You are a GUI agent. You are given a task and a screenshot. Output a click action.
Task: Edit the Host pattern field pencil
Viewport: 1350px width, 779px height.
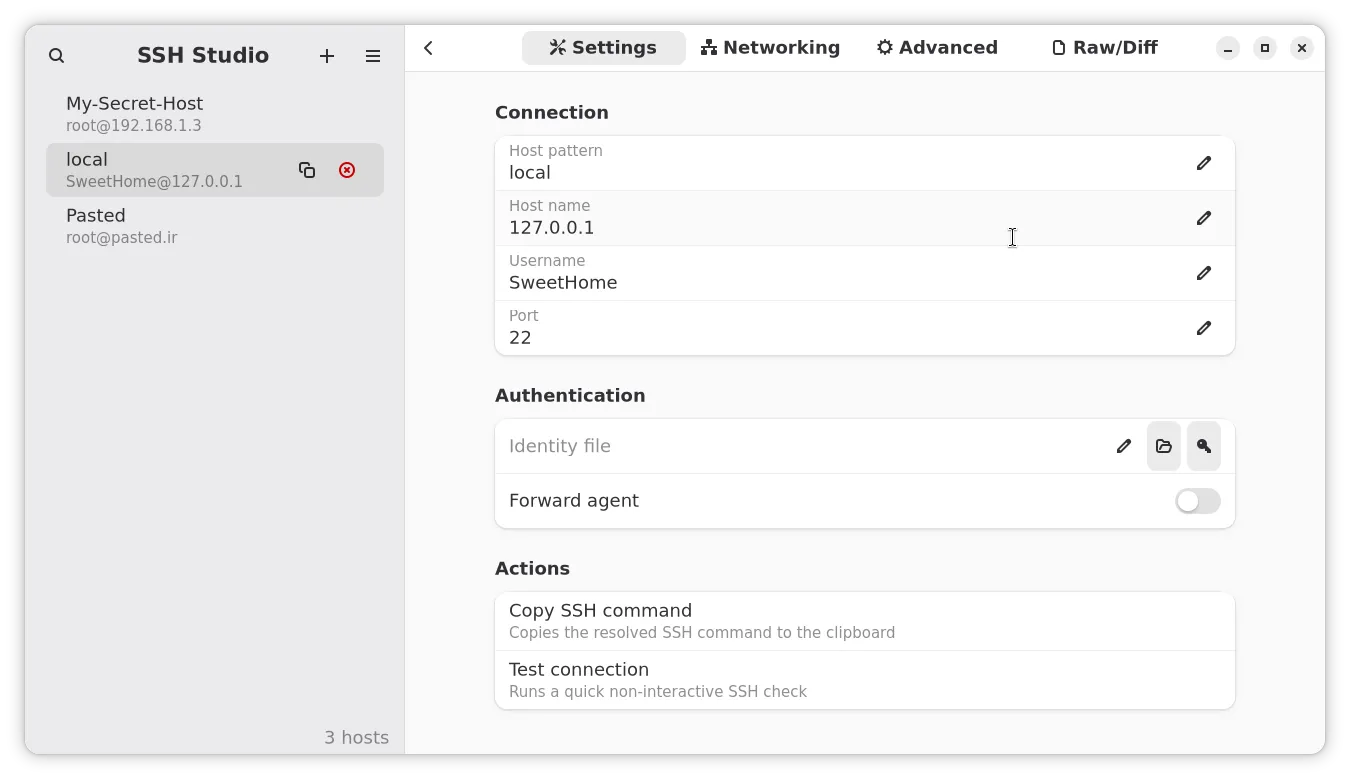click(x=1204, y=163)
